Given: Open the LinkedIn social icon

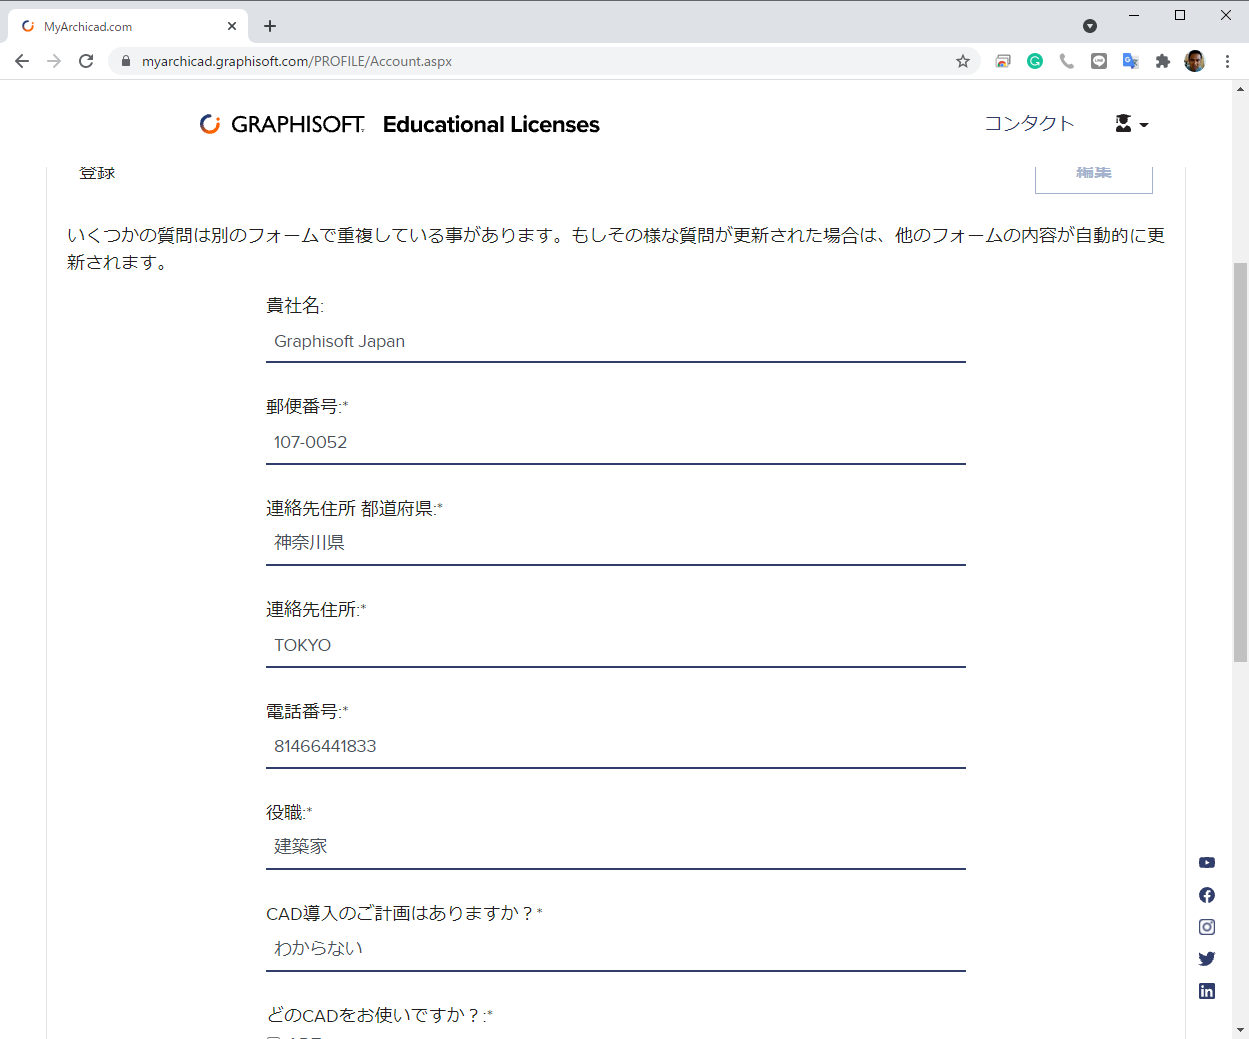Looking at the screenshot, I should [x=1207, y=991].
